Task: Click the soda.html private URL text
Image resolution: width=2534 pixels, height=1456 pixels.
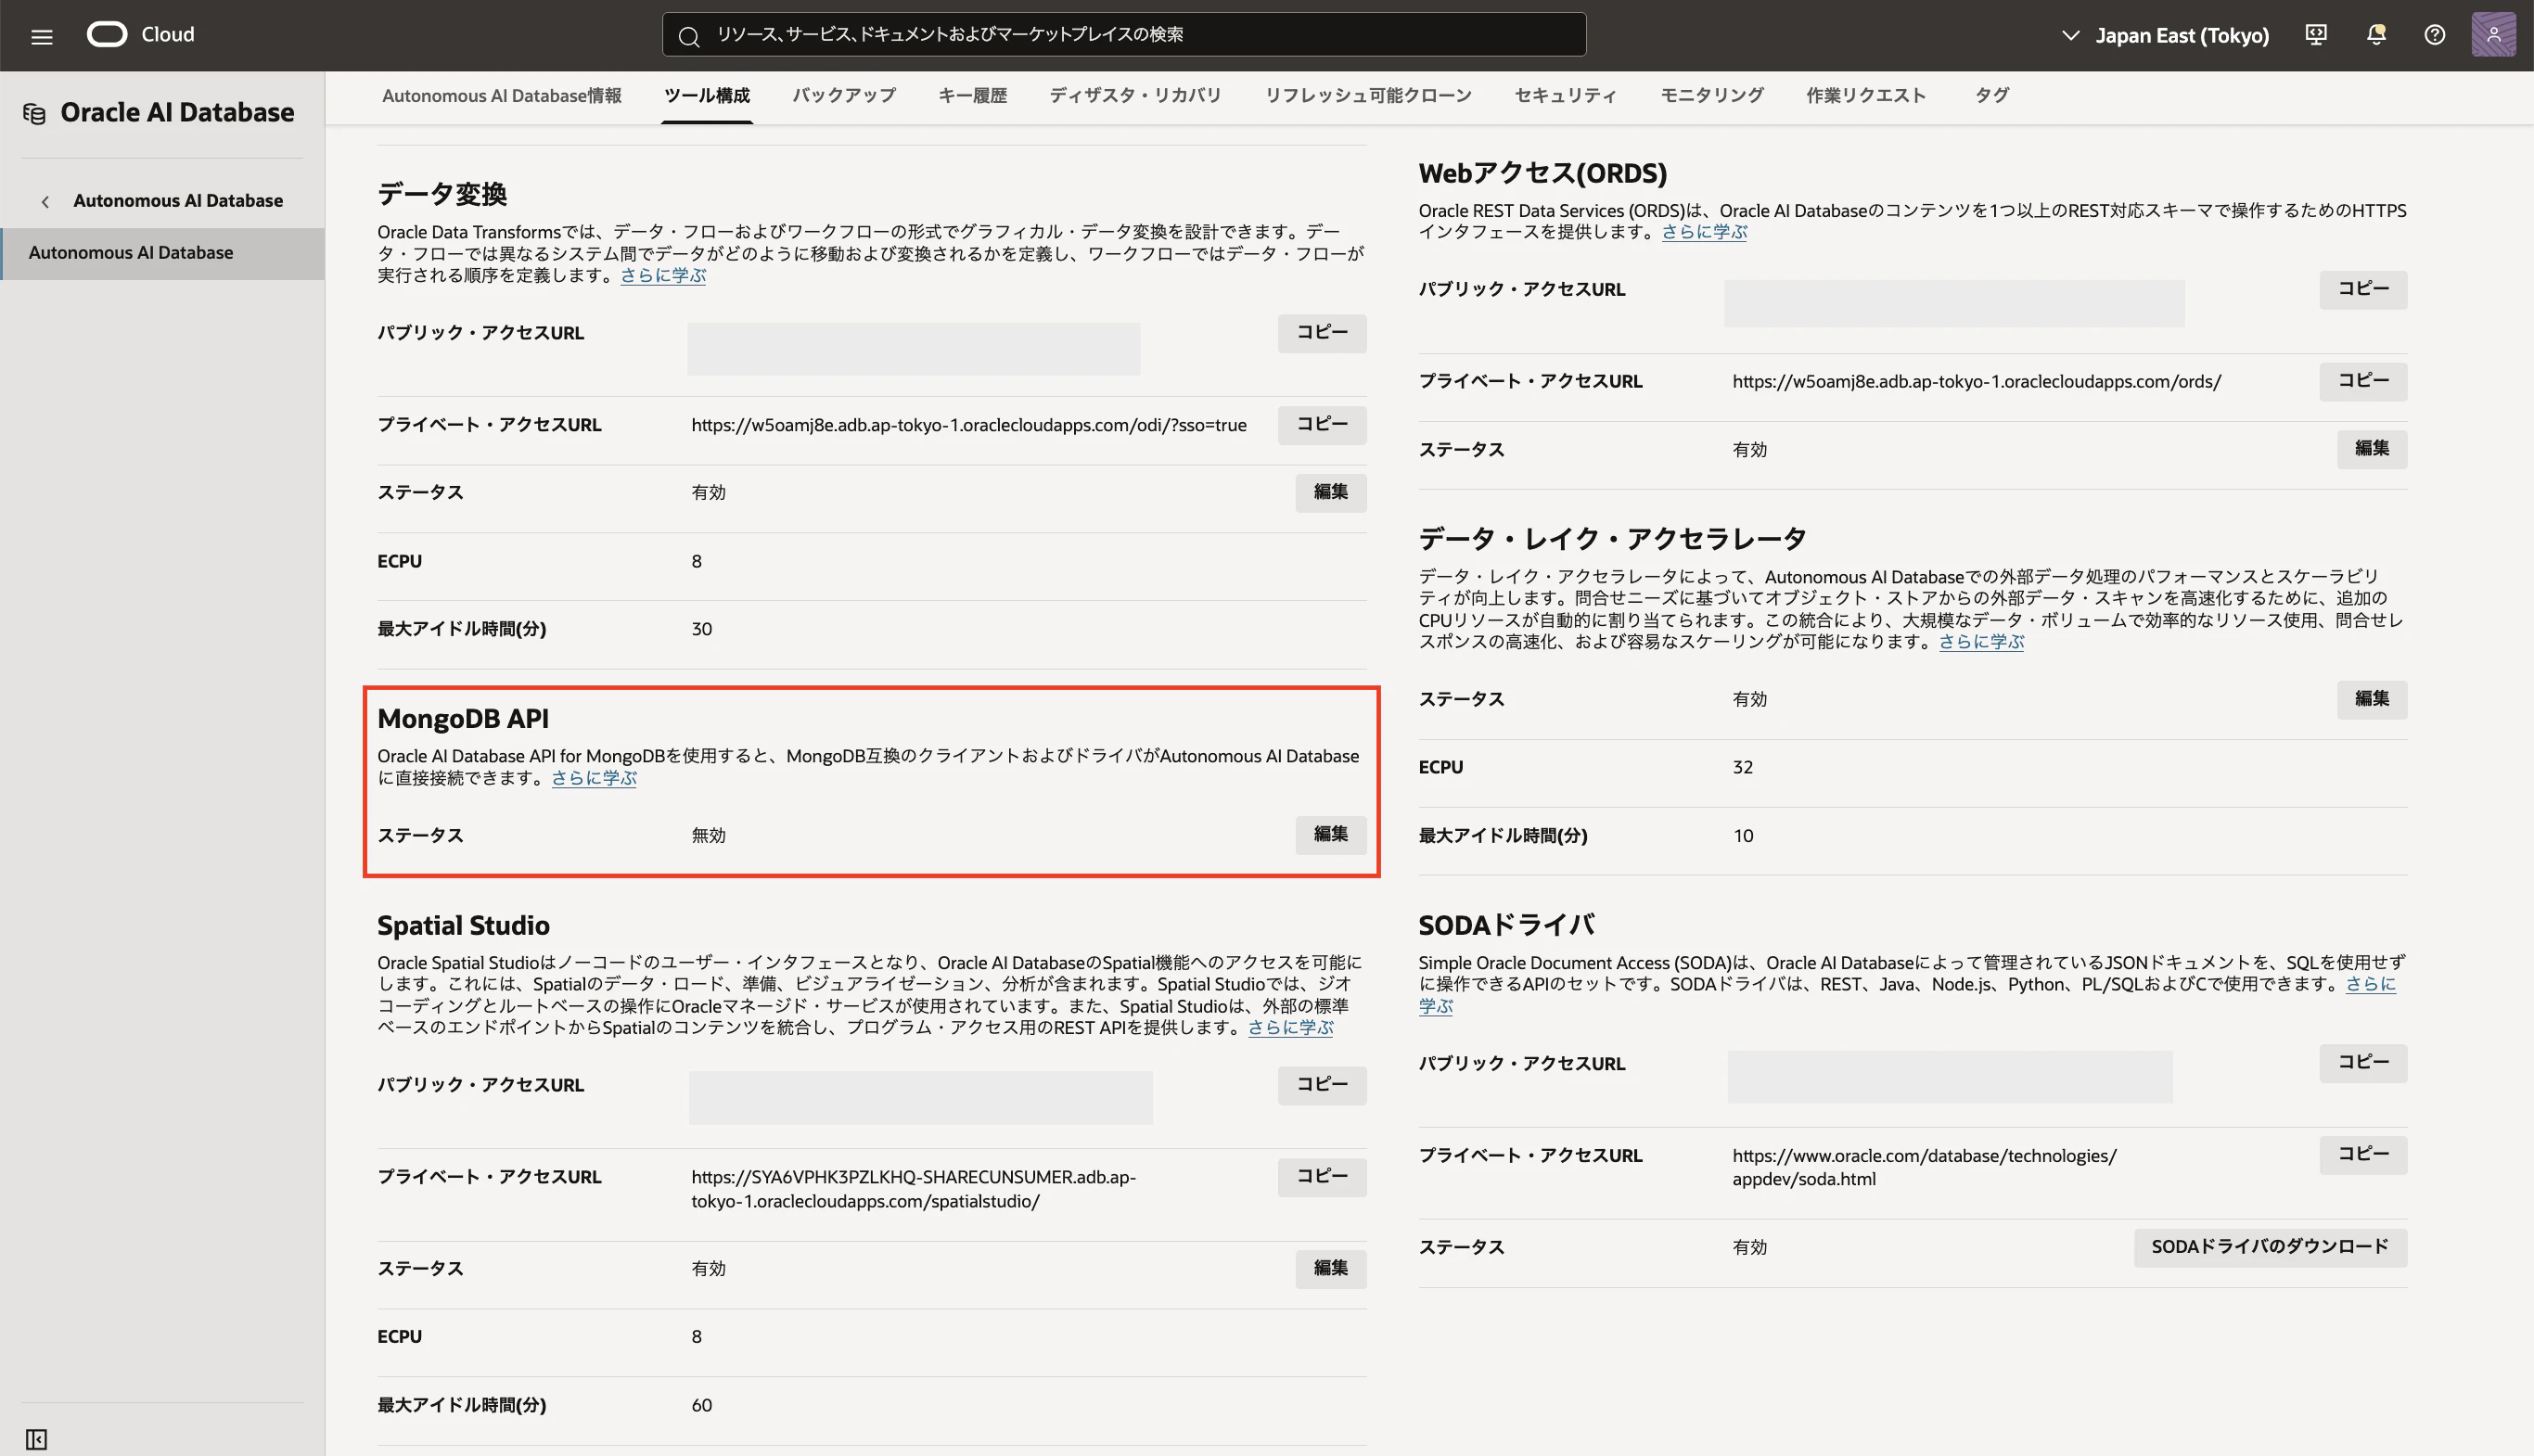Action: click(1925, 1167)
